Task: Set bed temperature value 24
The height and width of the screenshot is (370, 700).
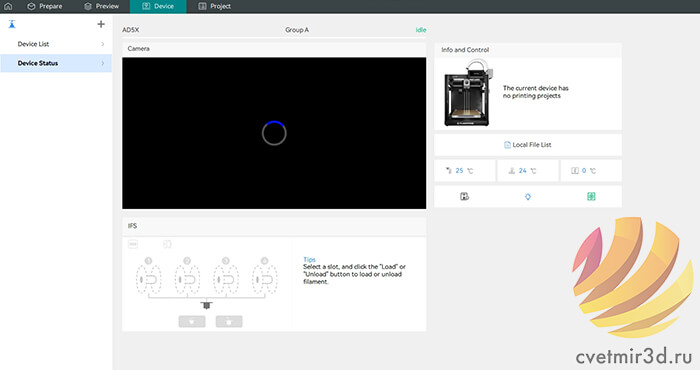Action: coord(523,170)
